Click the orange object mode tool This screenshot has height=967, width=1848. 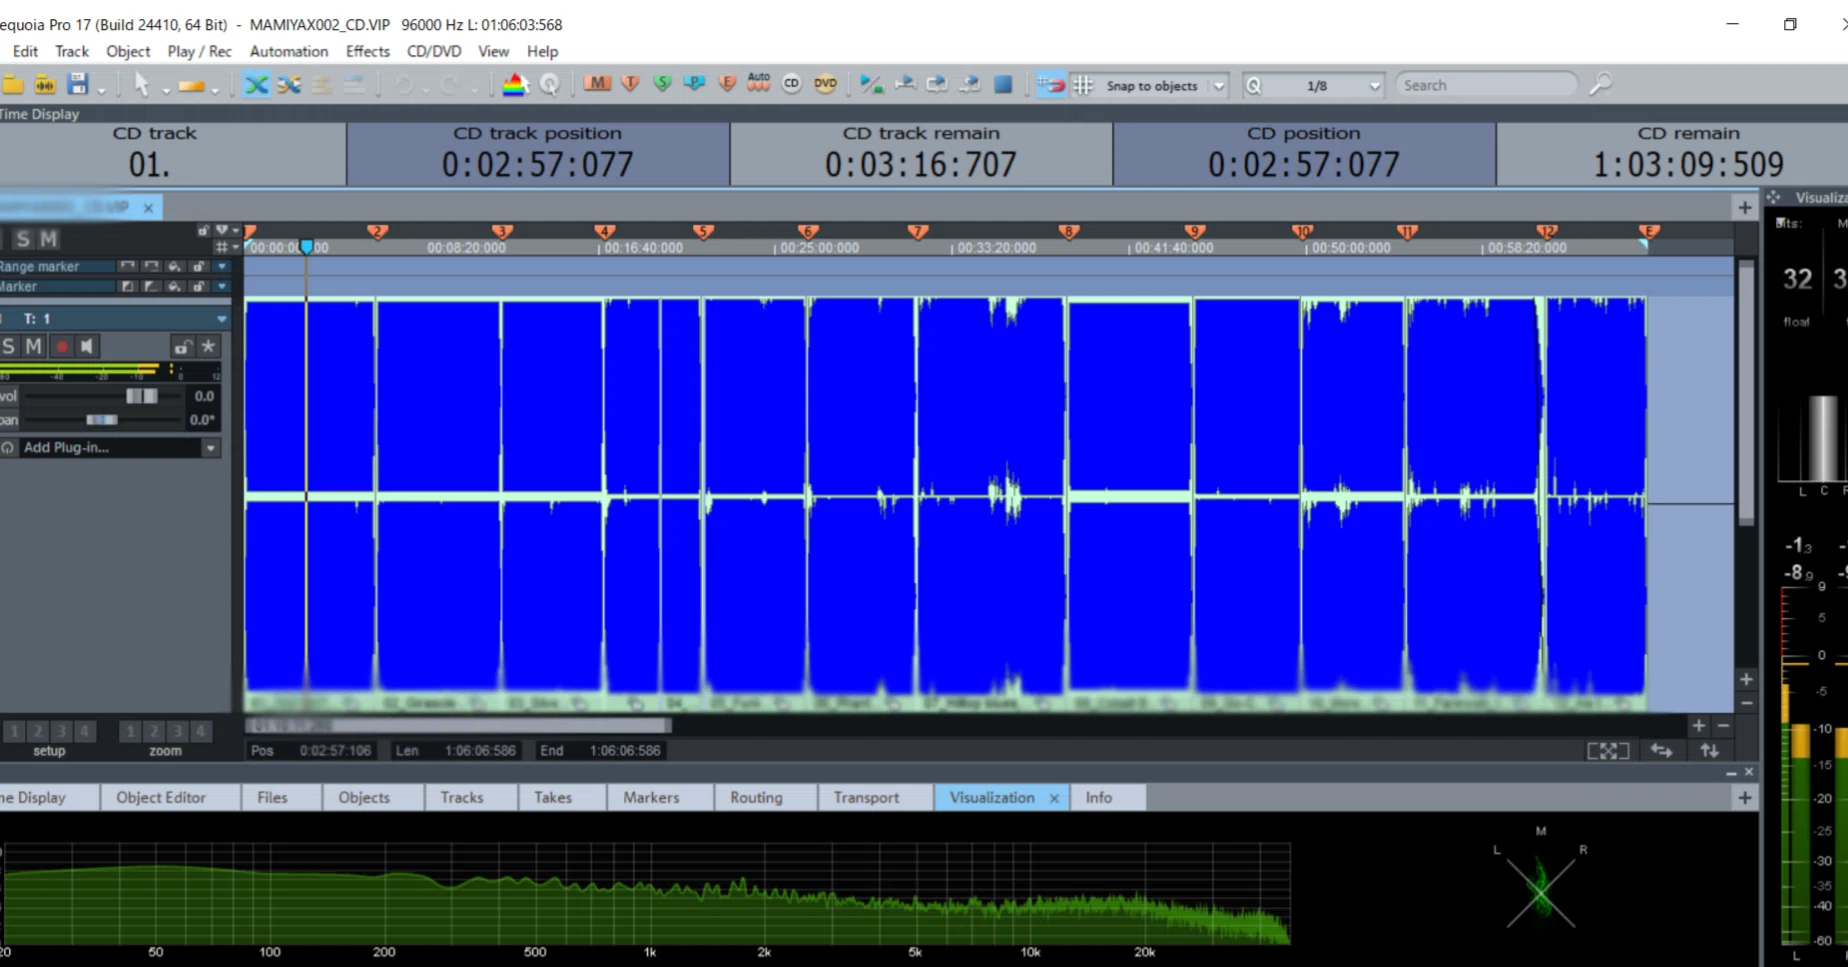click(191, 86)
